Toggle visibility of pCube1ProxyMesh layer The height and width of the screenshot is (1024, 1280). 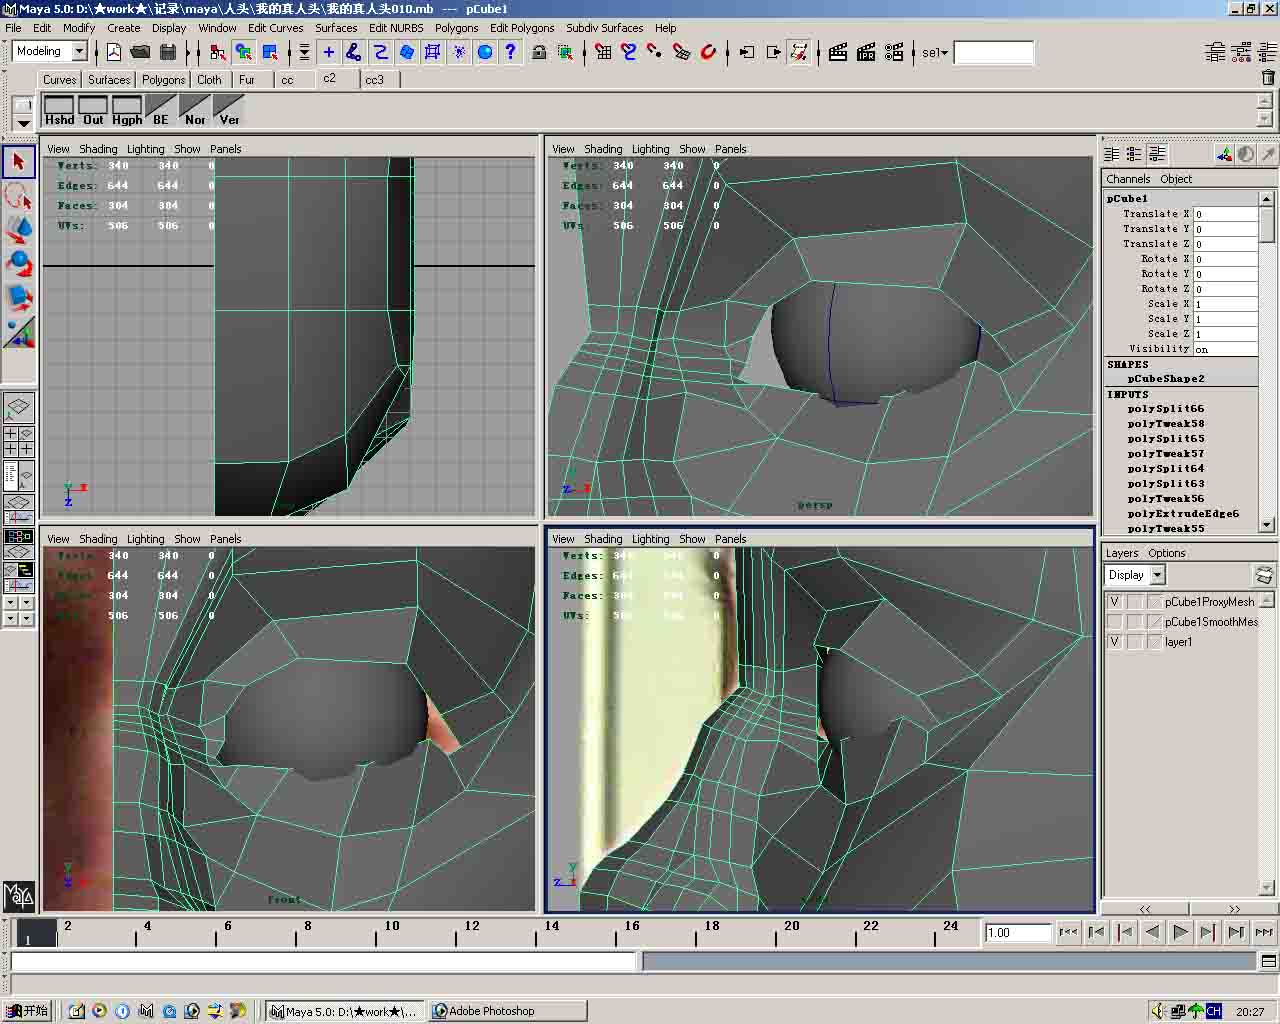(1115, 602)
